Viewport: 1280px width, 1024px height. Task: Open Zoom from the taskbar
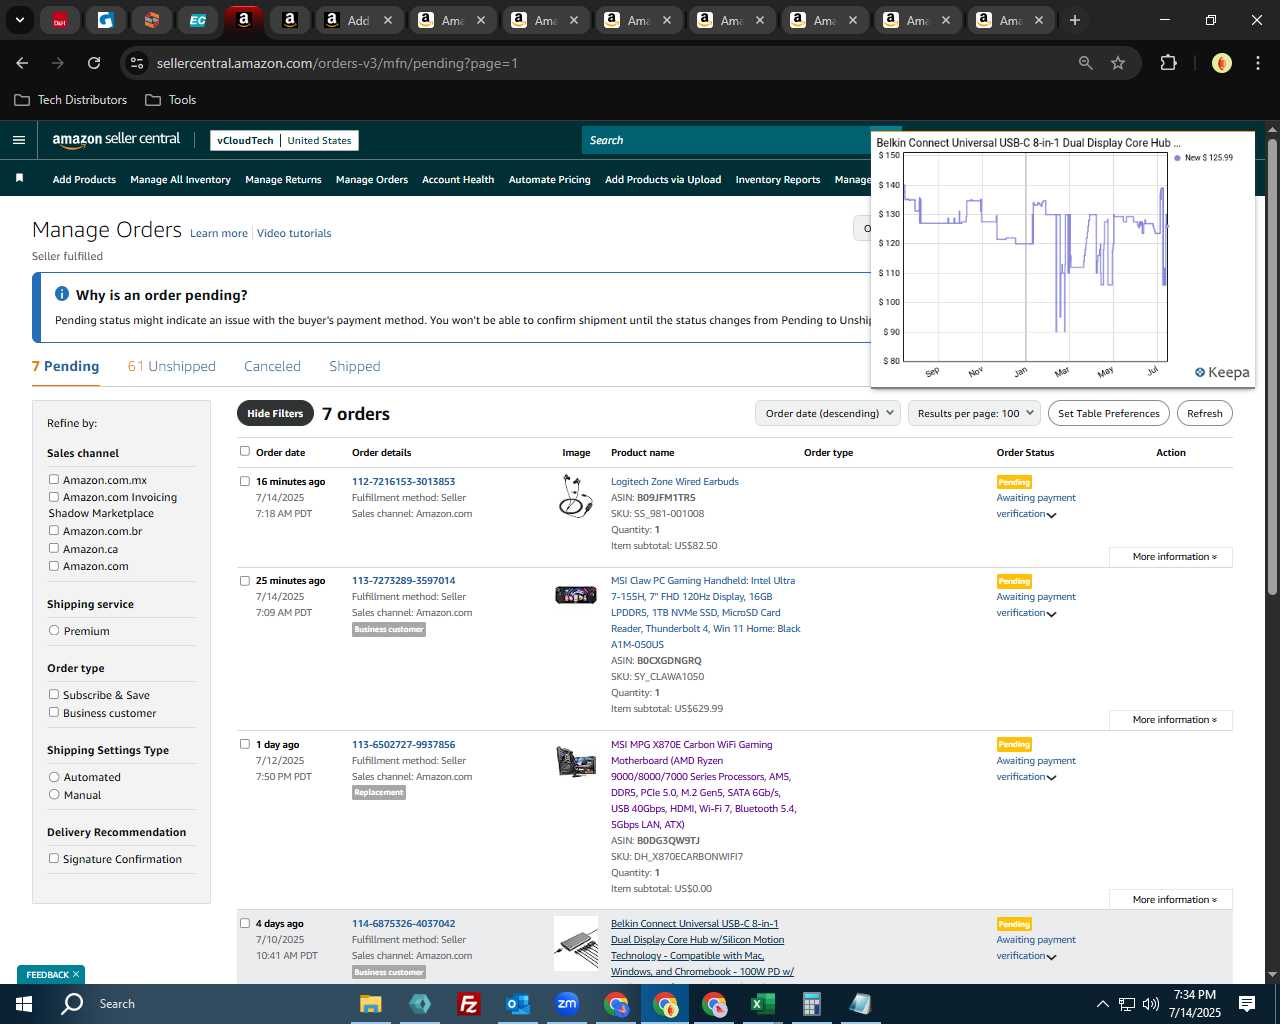(566, 1004)
